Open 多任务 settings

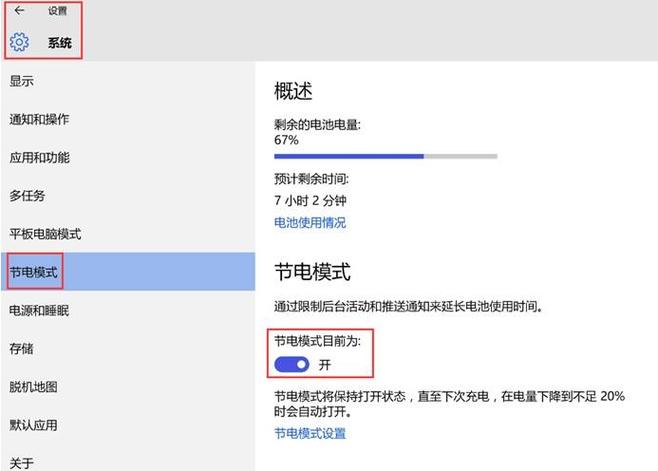click(128, 196)
